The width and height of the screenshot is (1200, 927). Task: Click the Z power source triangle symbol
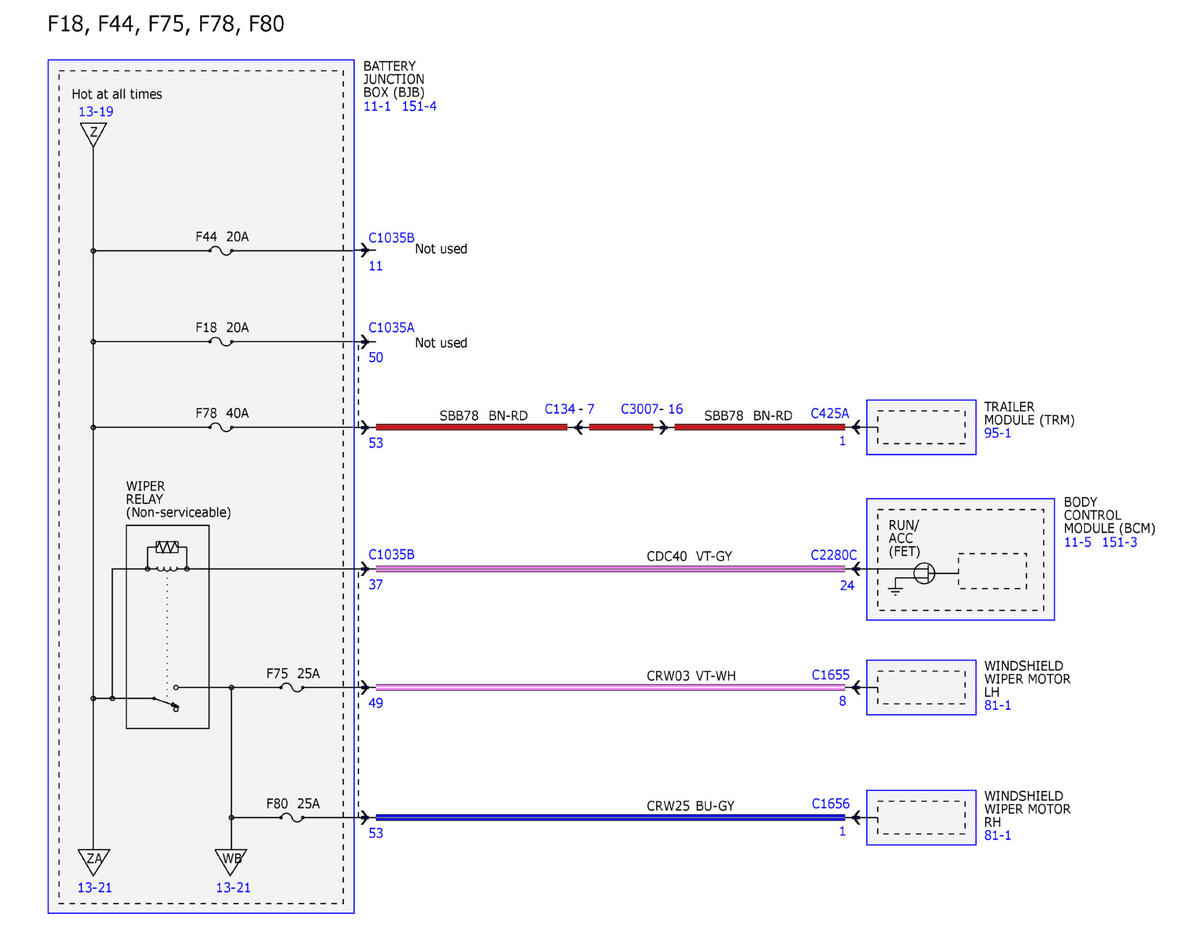click(x=92, y=134)
